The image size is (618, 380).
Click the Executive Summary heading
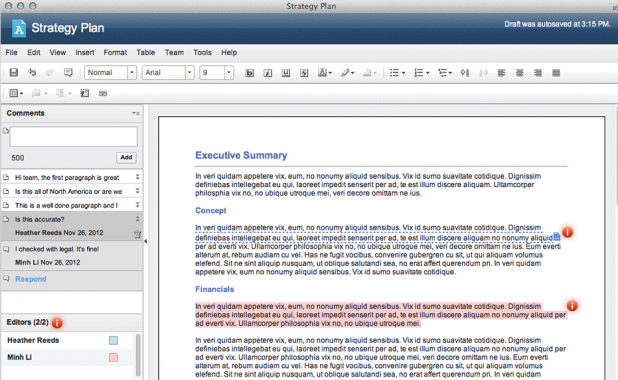241,155
